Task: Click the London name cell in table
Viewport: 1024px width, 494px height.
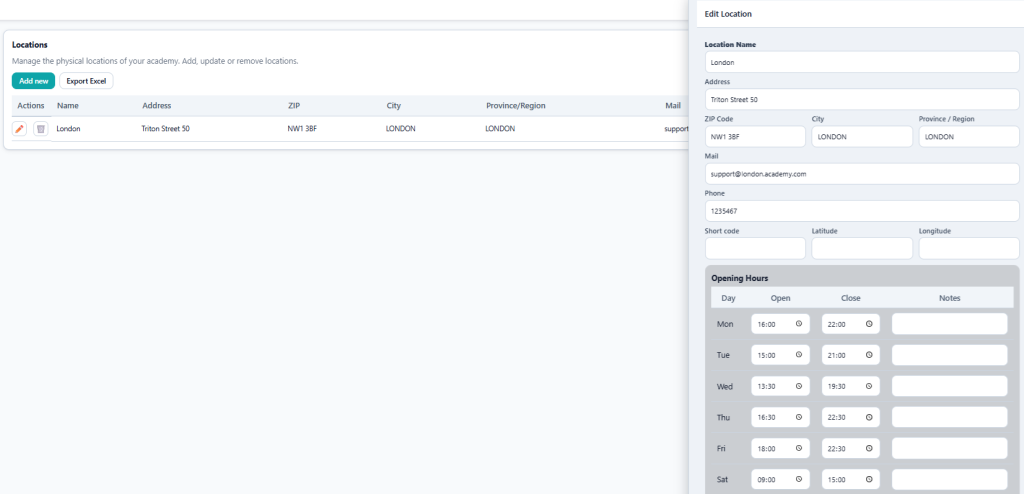Action: tap(69, 129)
